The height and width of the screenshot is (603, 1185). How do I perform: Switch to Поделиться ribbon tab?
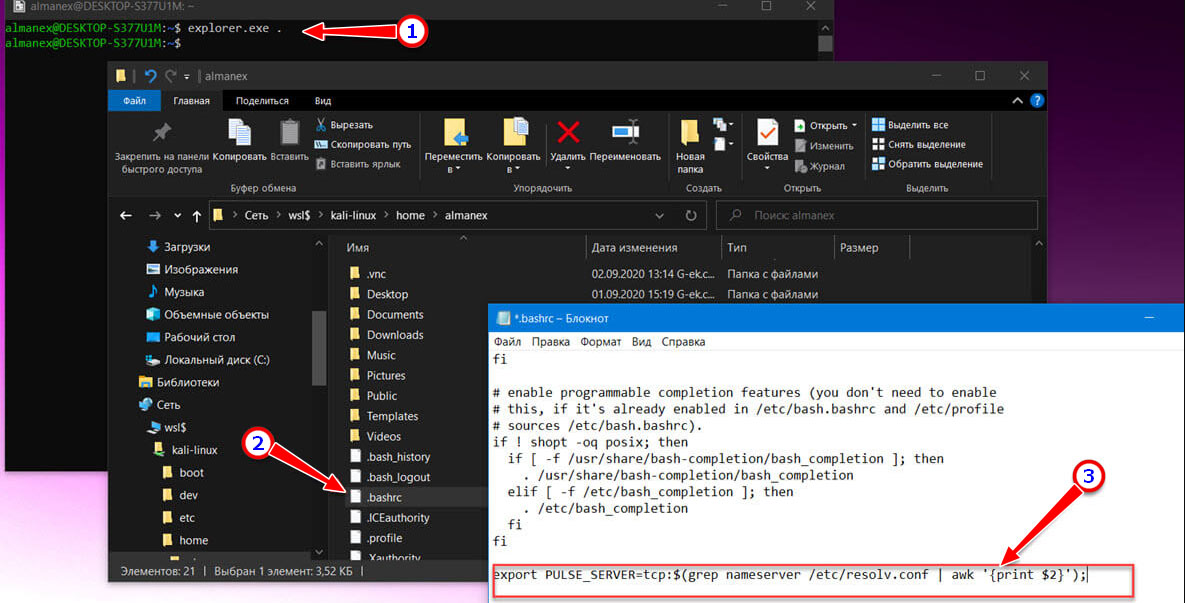click(262, 100)
